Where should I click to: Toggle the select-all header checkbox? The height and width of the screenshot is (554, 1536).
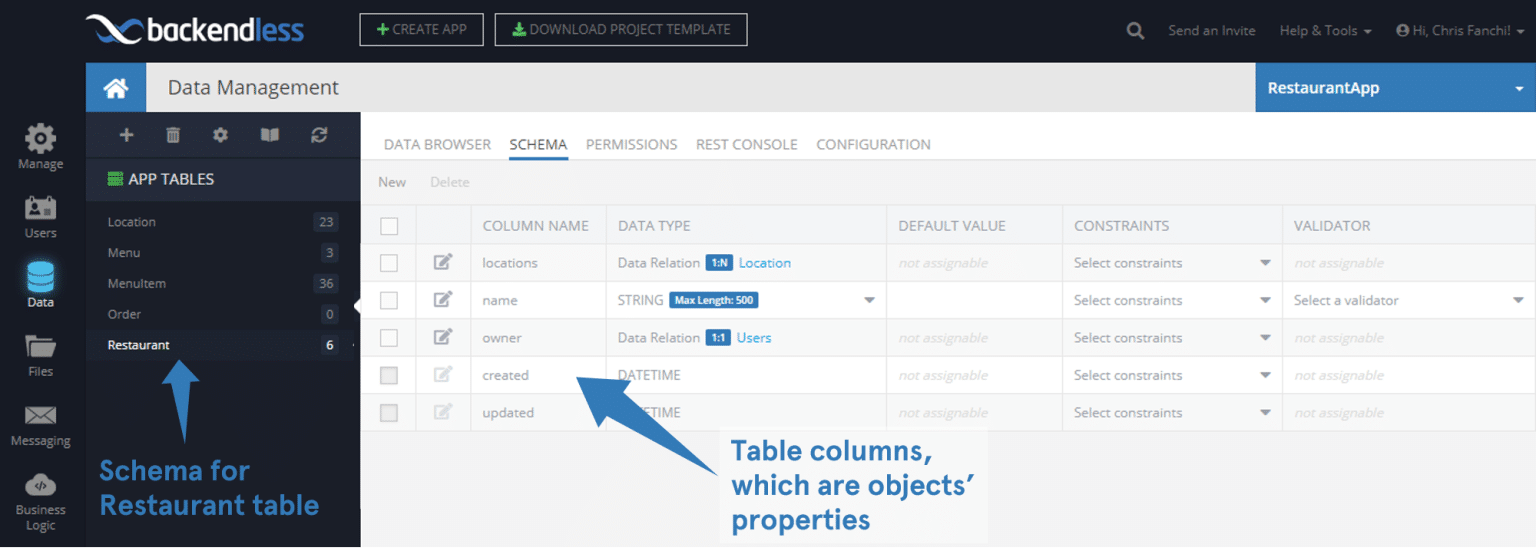(389, 226)
